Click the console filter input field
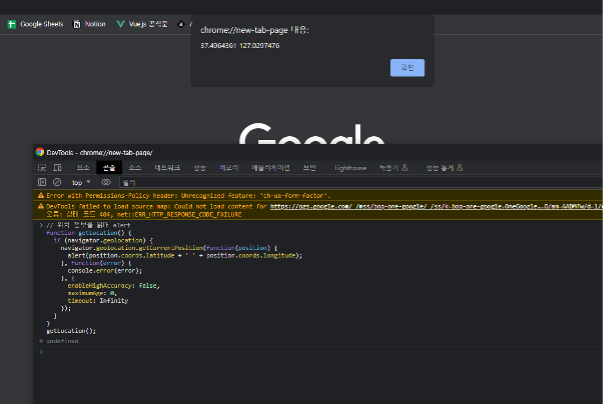The image size is (604, 404). coord(361,182)
